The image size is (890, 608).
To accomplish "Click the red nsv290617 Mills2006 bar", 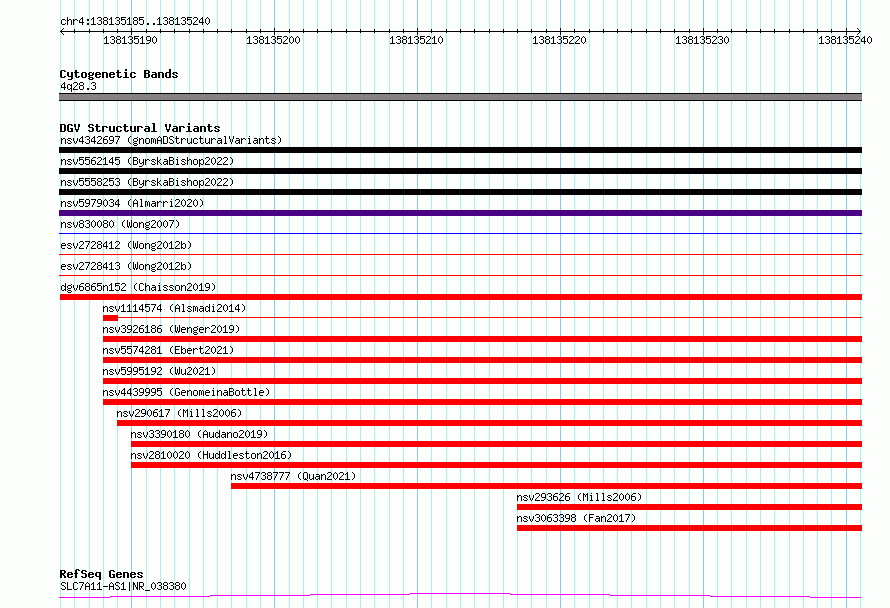I will click(x=489, y=423).
